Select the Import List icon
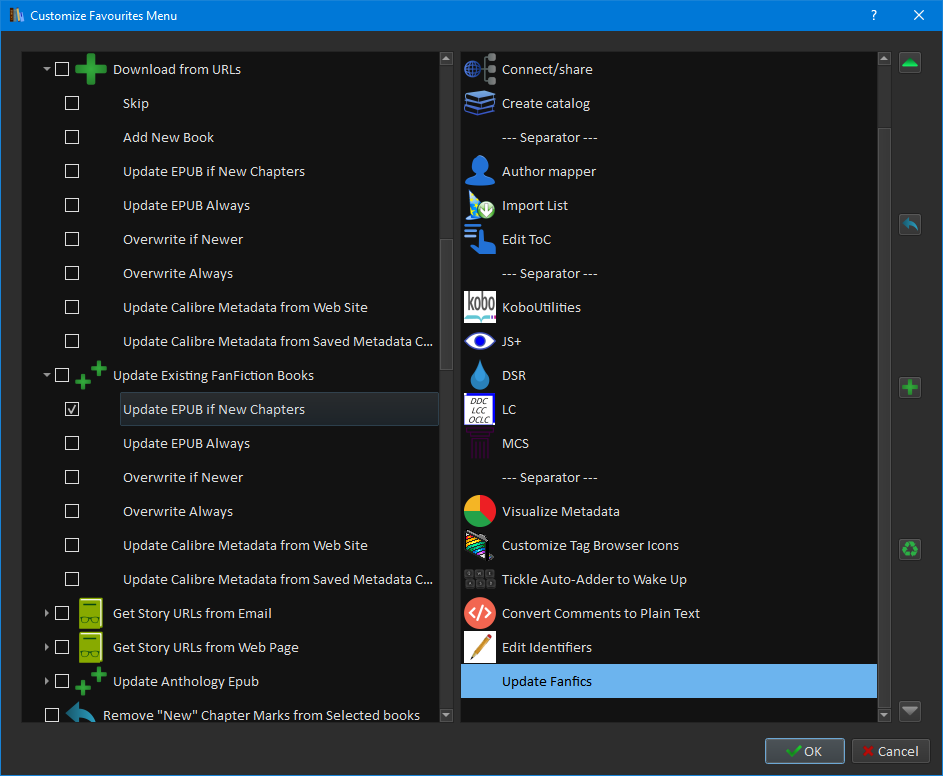 coord(480,205)
